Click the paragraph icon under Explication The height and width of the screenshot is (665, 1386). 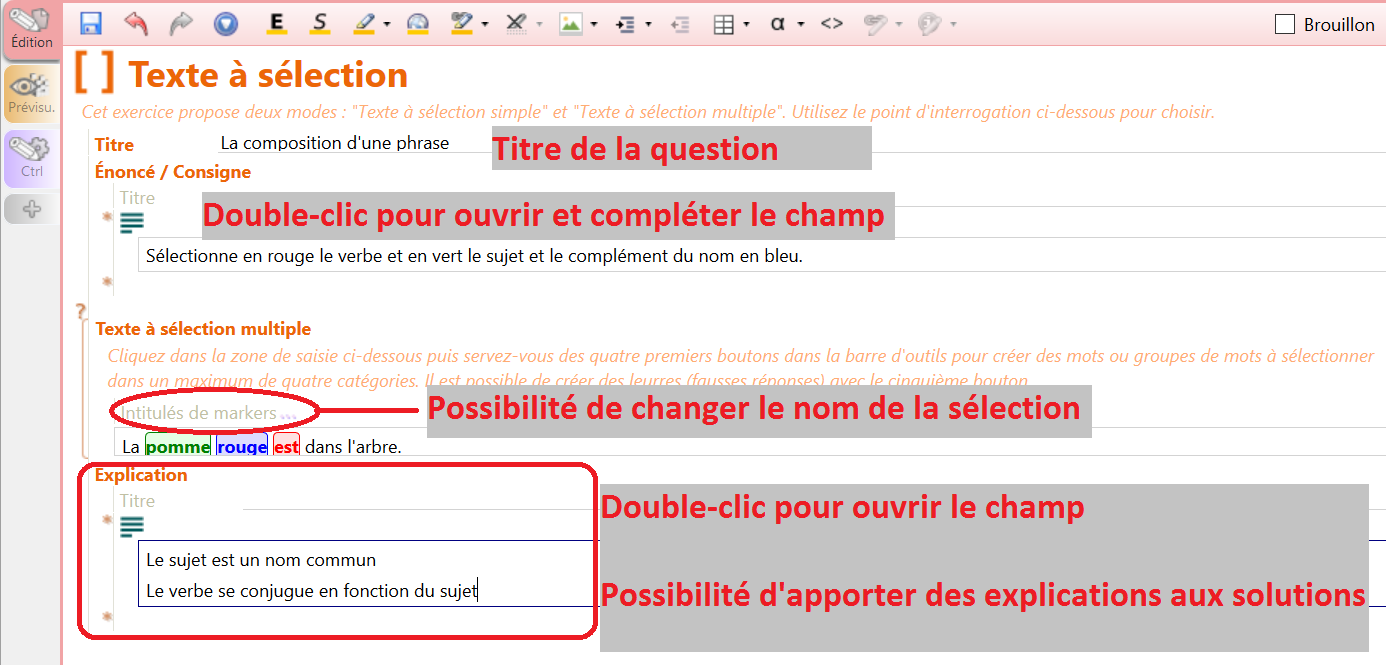pos(132,526)
